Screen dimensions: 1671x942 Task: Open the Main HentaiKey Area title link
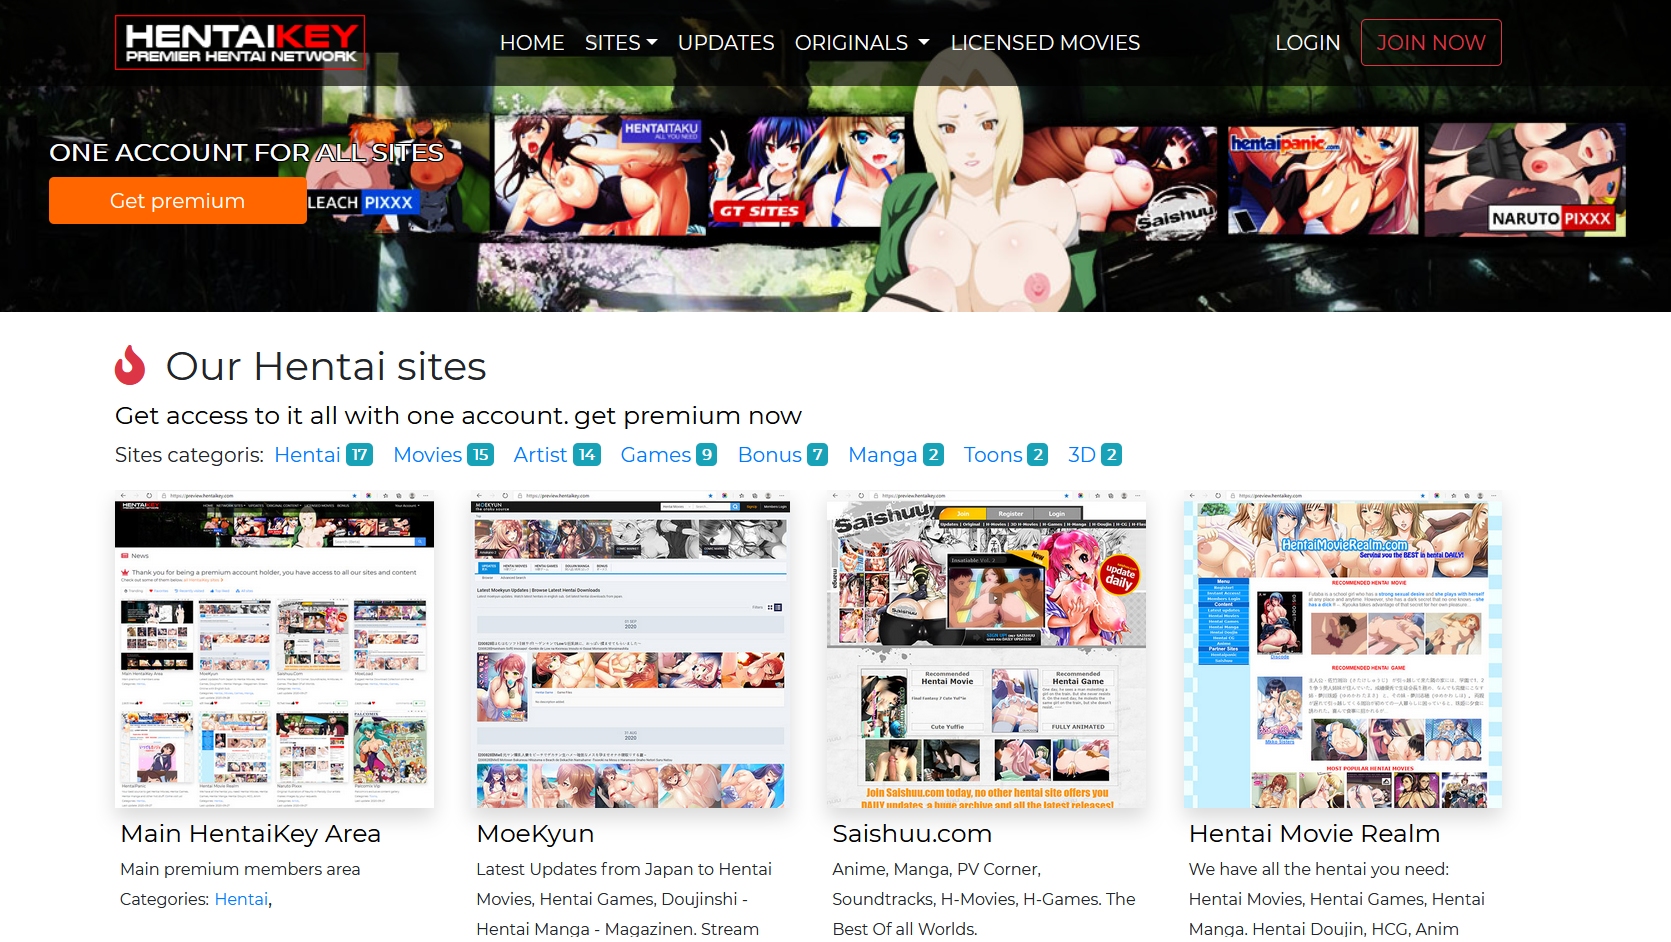250,834
